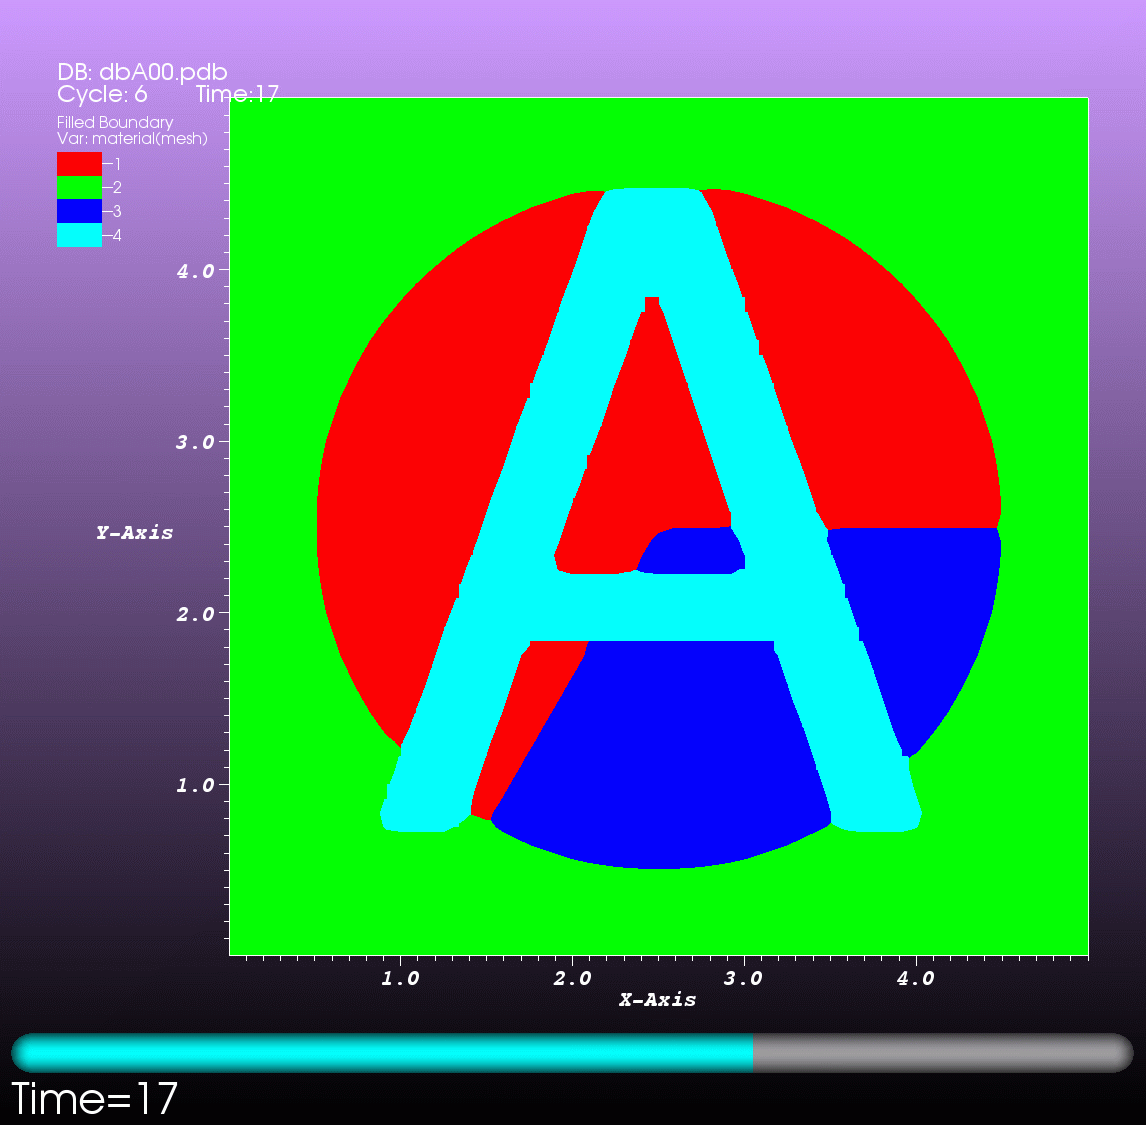Click the 'Cycle: 6' text
The width and height of the screenshot is (1146, 1125).
coord(102,94)
